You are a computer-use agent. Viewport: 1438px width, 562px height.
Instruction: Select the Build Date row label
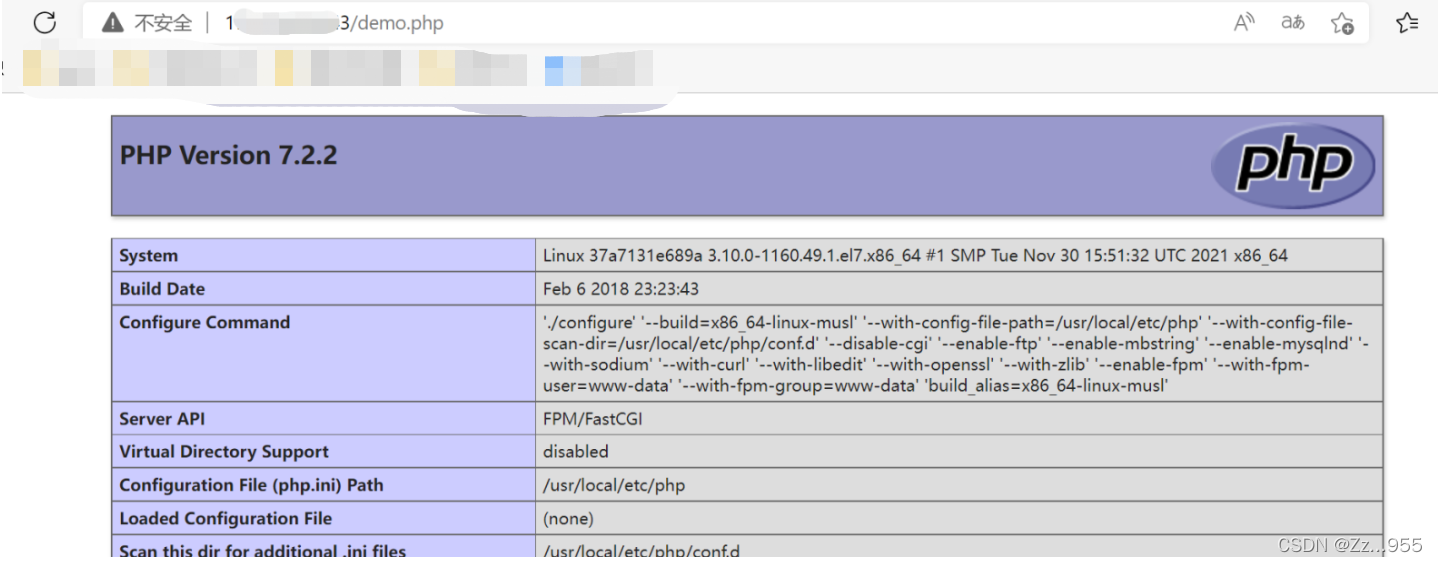point(162,289)
